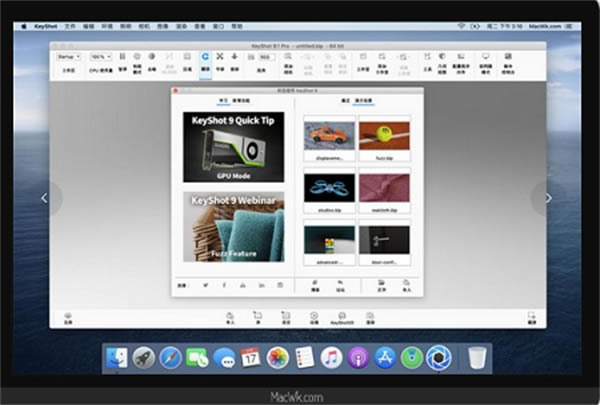600x405 pixels.
Task: Open the Studios toolbar button
Action: click(363, 62)
